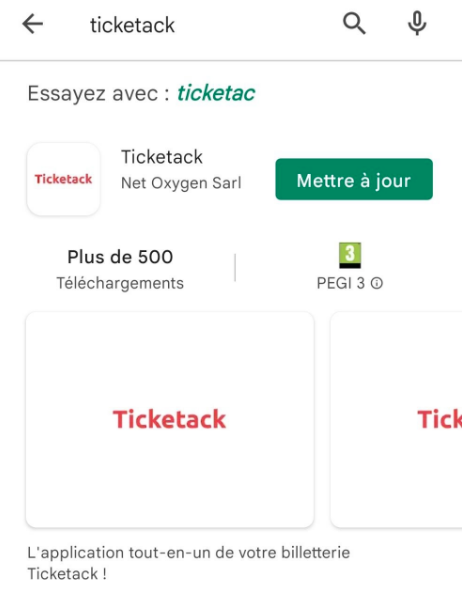Follow the suggested "ticketac" search link
Viewport: 462px width, 601px height.
pos(216,93)
